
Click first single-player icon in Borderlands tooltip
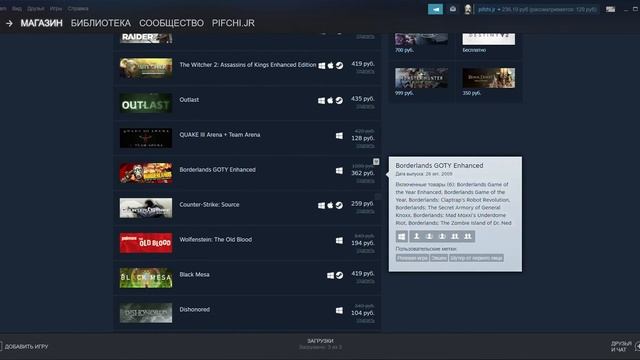coord(416,236)
